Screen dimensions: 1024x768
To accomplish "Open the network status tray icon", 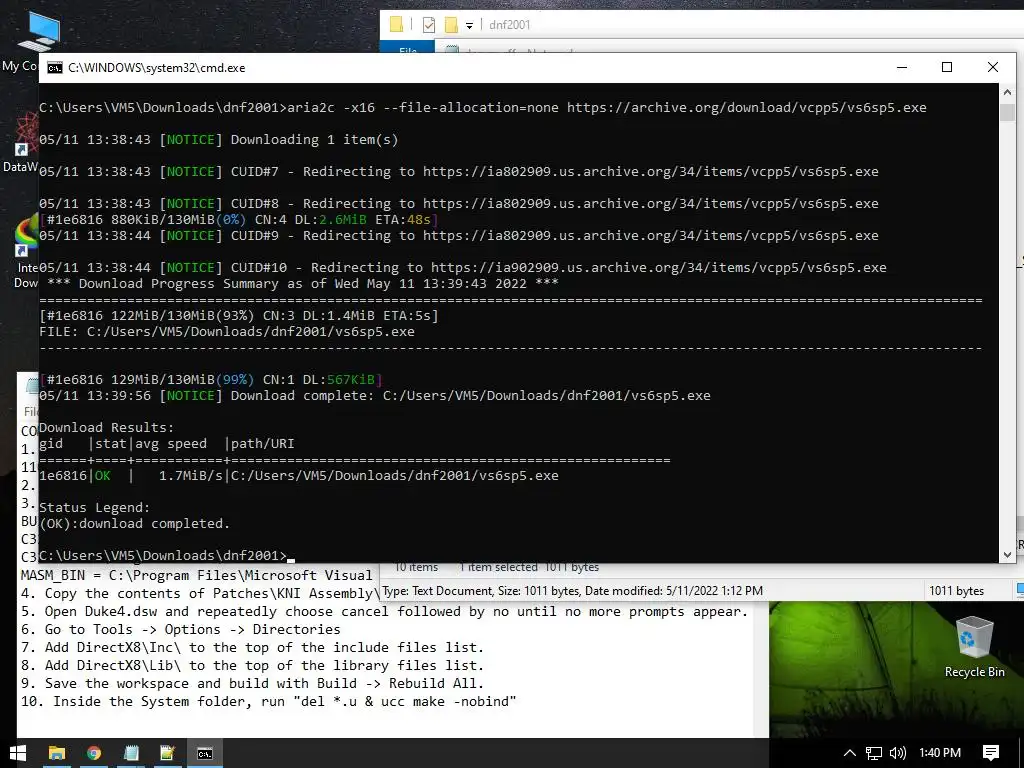I will (874, 753).
